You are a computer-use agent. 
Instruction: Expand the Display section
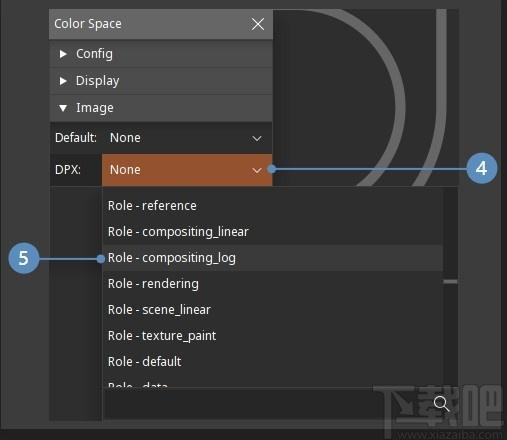tap(161, 81)
